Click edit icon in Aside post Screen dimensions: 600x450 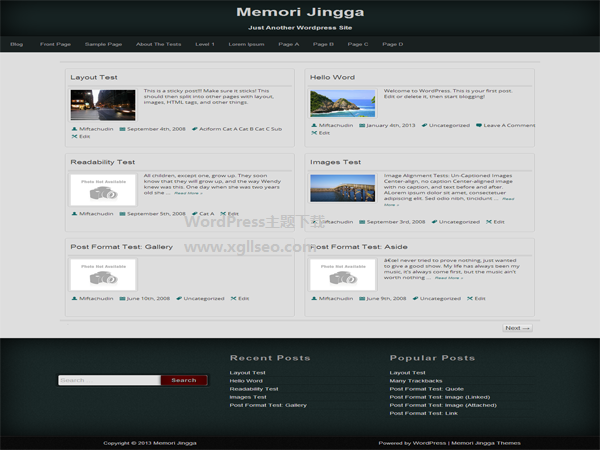(470, 298)
